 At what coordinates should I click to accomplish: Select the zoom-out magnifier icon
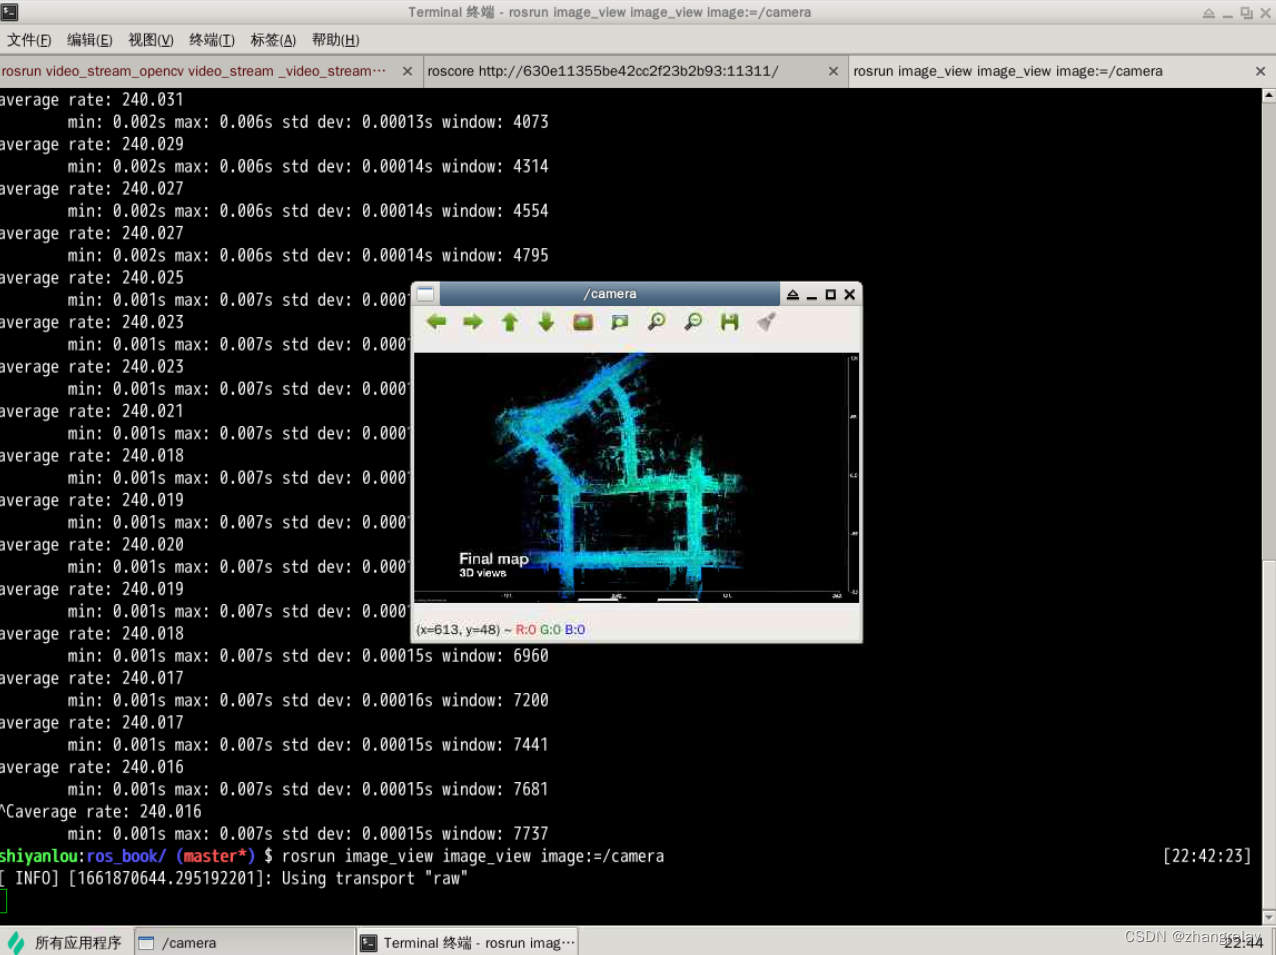[x=693, y=322]
